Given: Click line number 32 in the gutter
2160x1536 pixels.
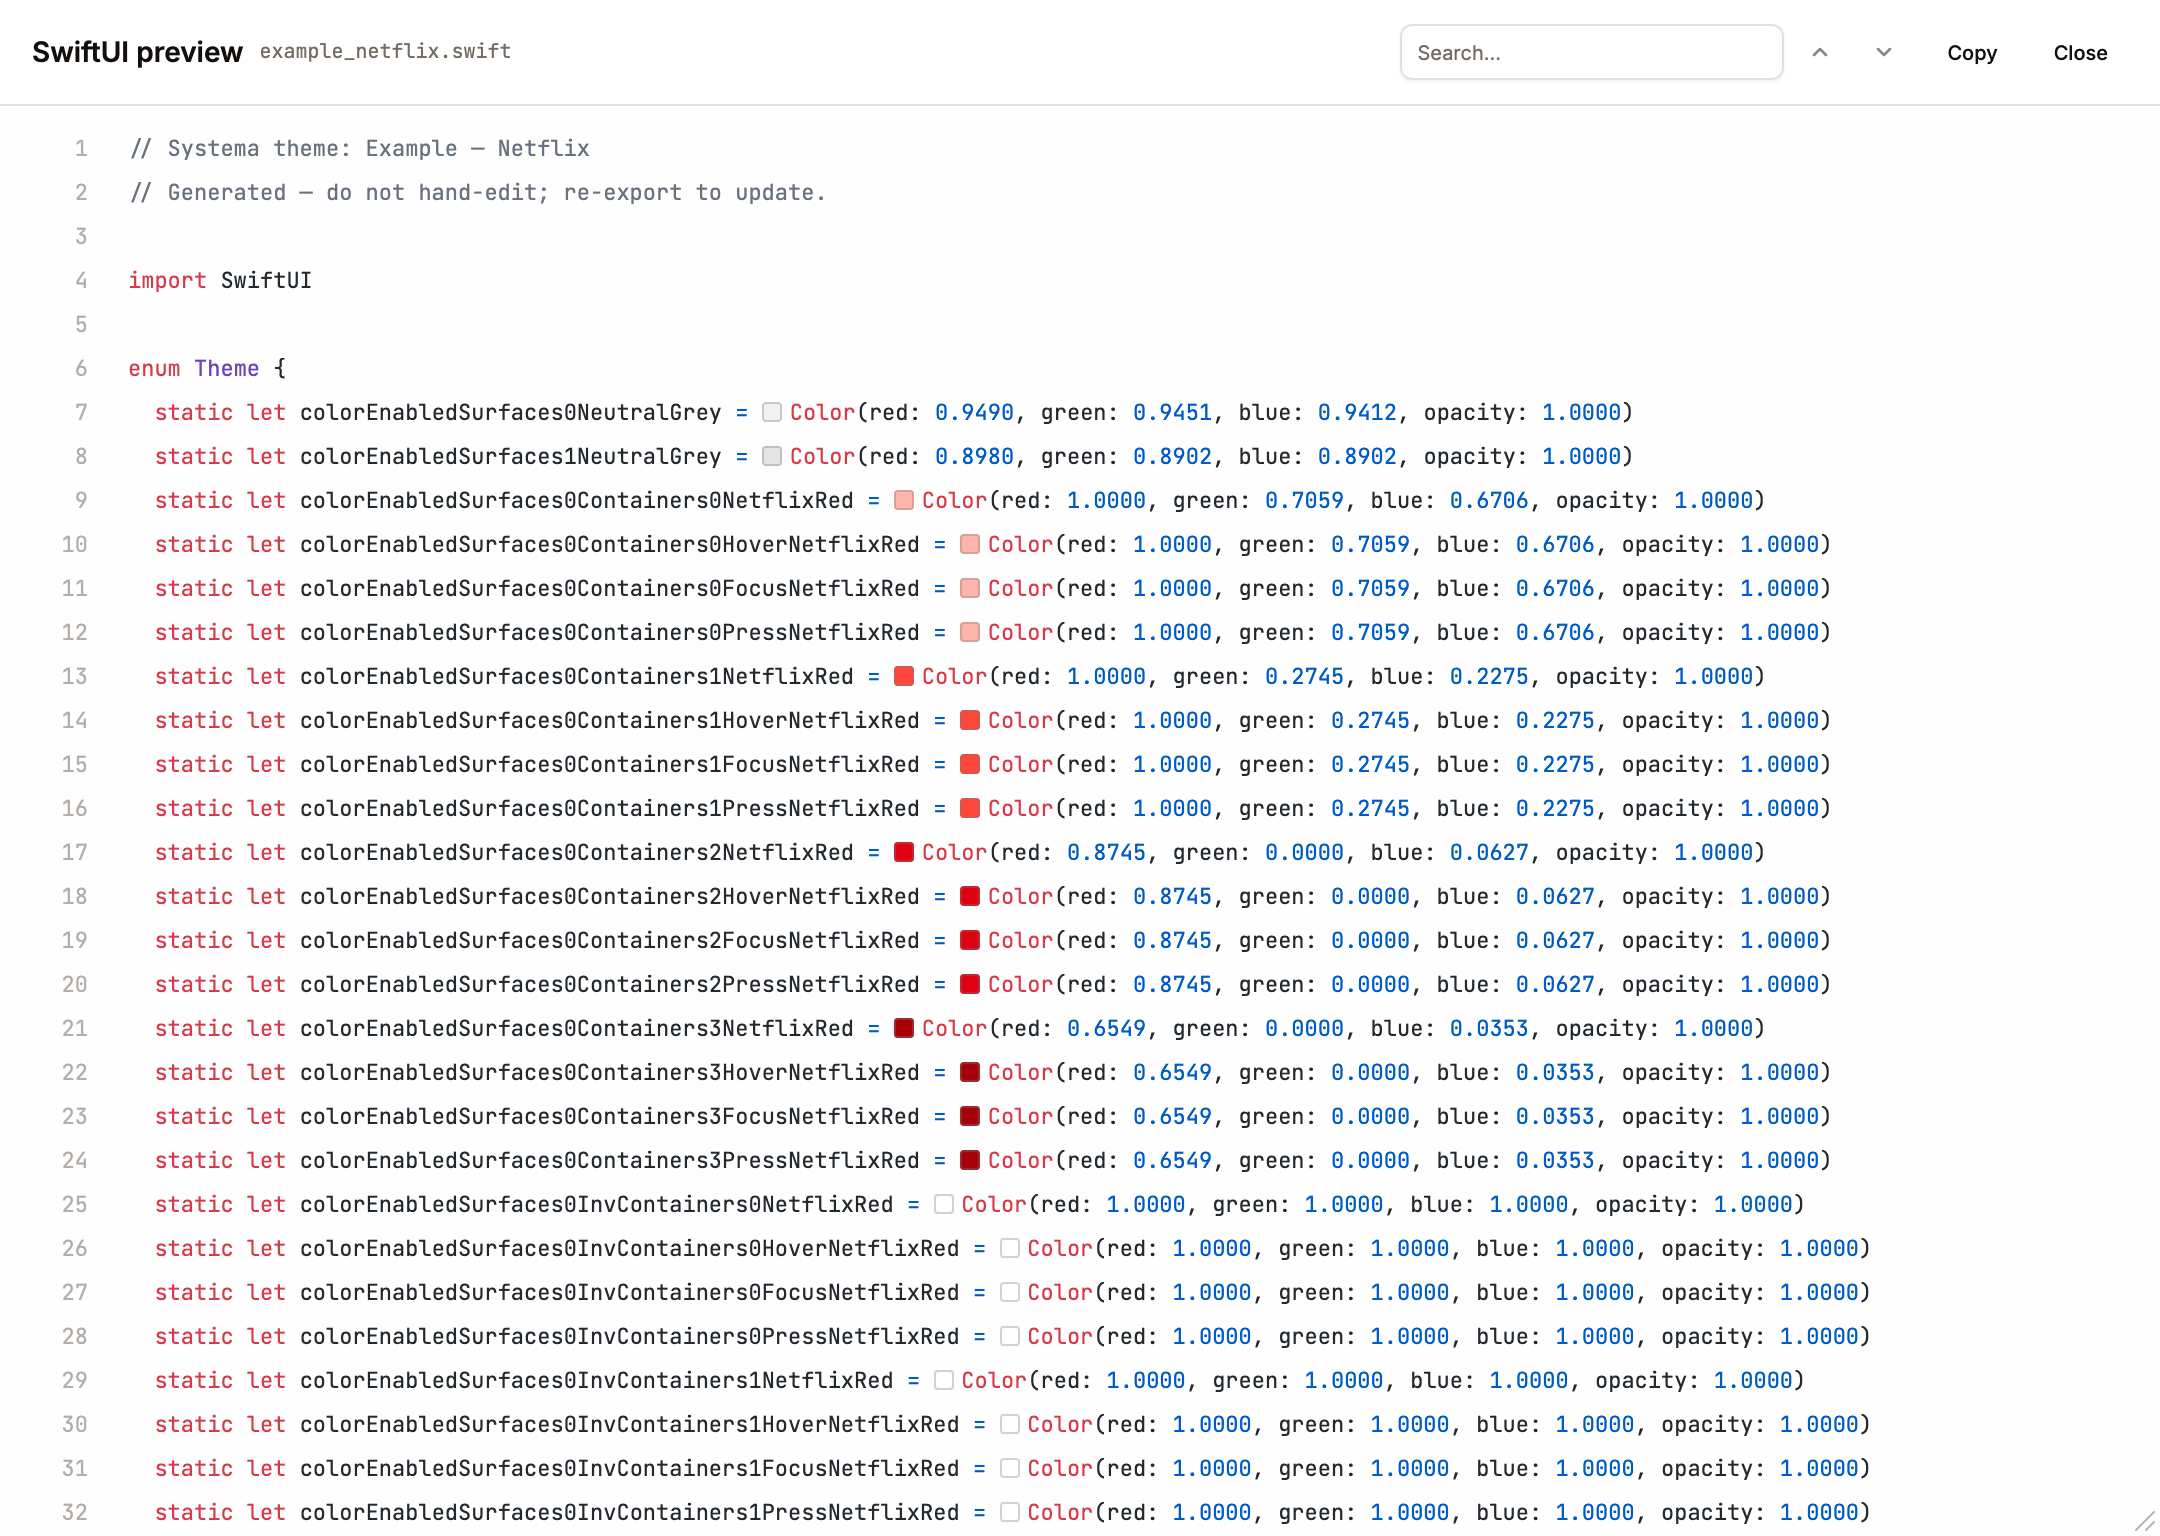Looking at the screenshot, I should point(75,1512).
